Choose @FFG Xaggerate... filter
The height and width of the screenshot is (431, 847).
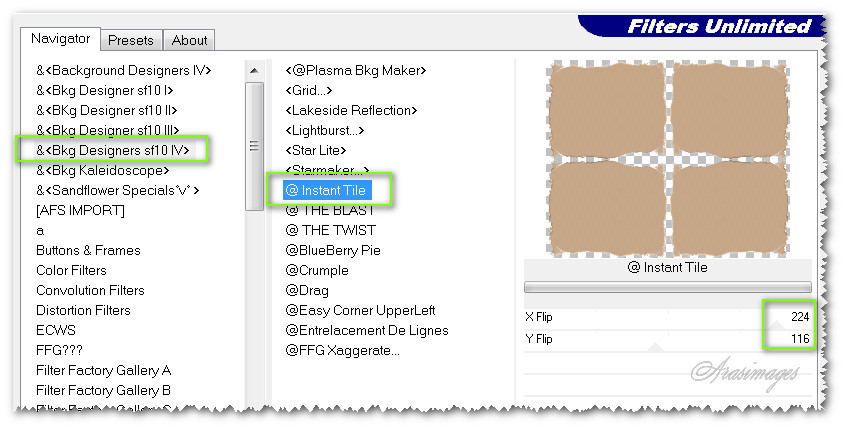(x=342, y=350)
